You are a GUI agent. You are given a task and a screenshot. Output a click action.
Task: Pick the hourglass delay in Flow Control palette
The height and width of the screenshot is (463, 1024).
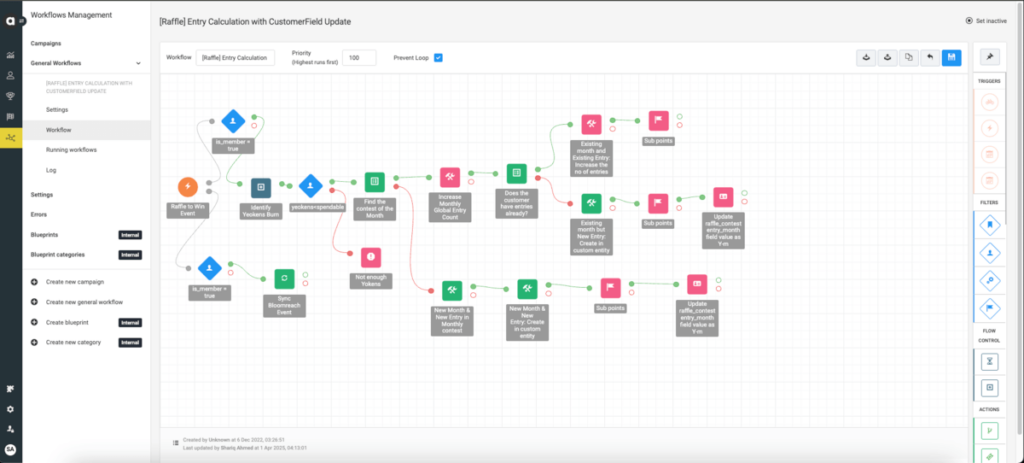coord(990,360)
